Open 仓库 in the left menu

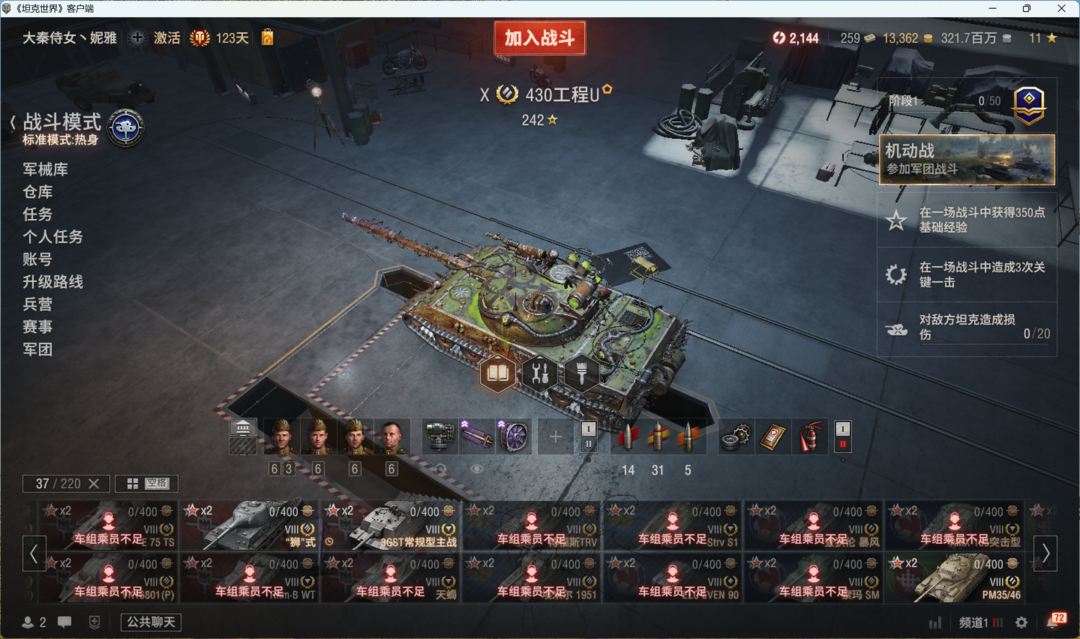(38, 191)
